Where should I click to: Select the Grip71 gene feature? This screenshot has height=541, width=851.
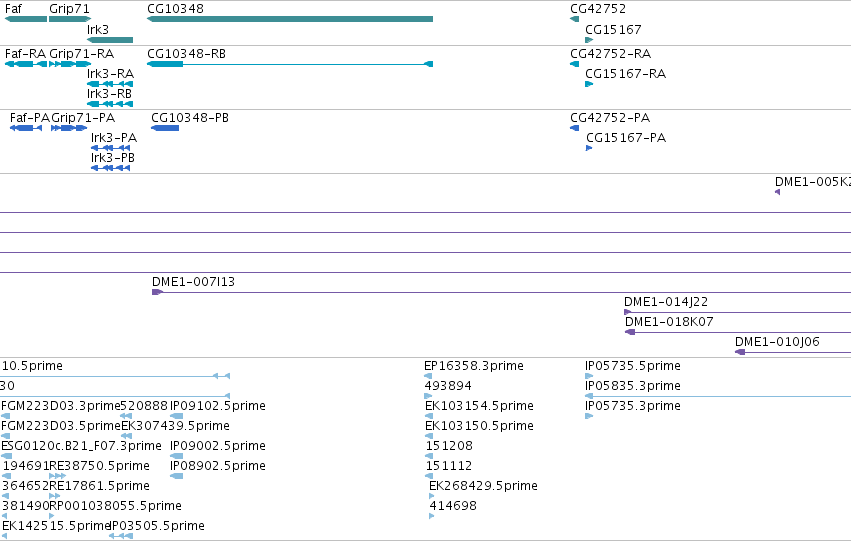[x=70, y=19]
